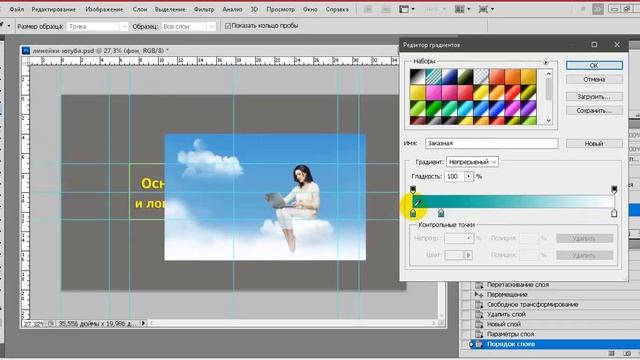Screen dimensions: 640x360
Task: Open the Анализ menu
Action: (x=232, y=9)
